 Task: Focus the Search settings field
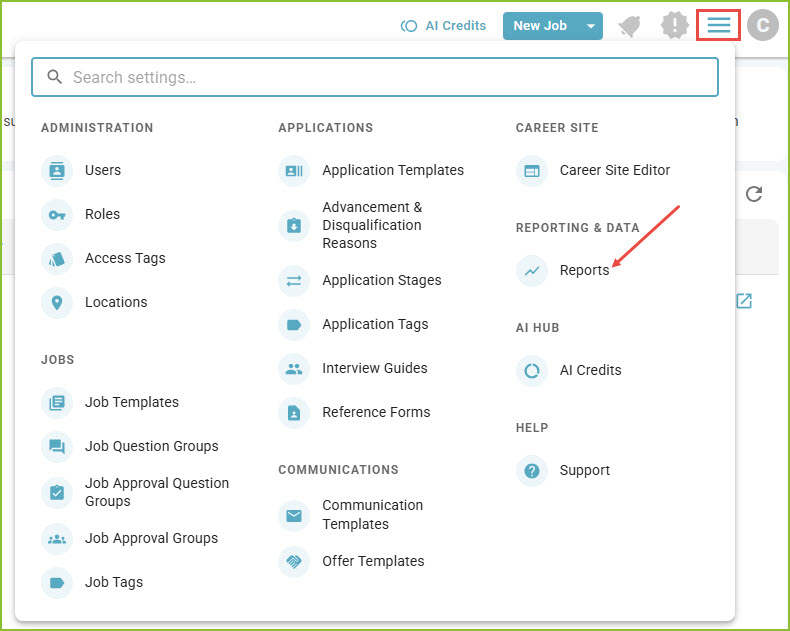coord(375,77)
